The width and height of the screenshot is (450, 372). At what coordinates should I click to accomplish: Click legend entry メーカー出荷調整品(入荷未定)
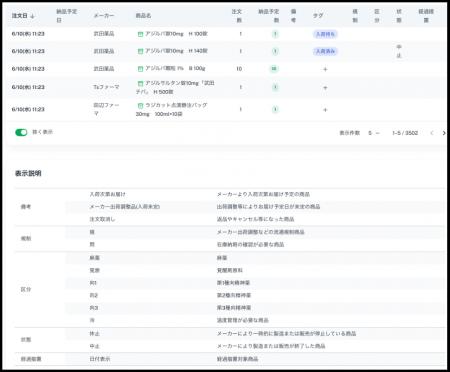[125, 207]
